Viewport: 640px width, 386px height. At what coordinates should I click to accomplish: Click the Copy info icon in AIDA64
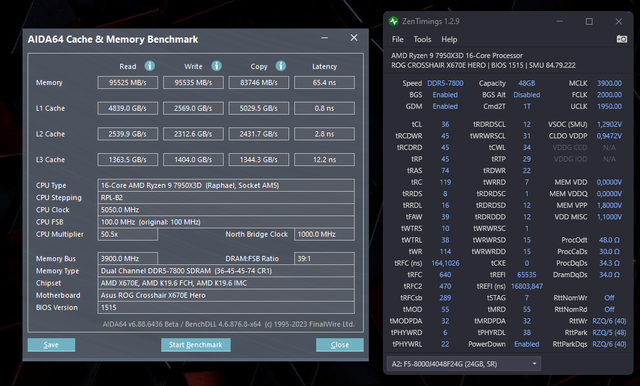[x=281, y=66]
